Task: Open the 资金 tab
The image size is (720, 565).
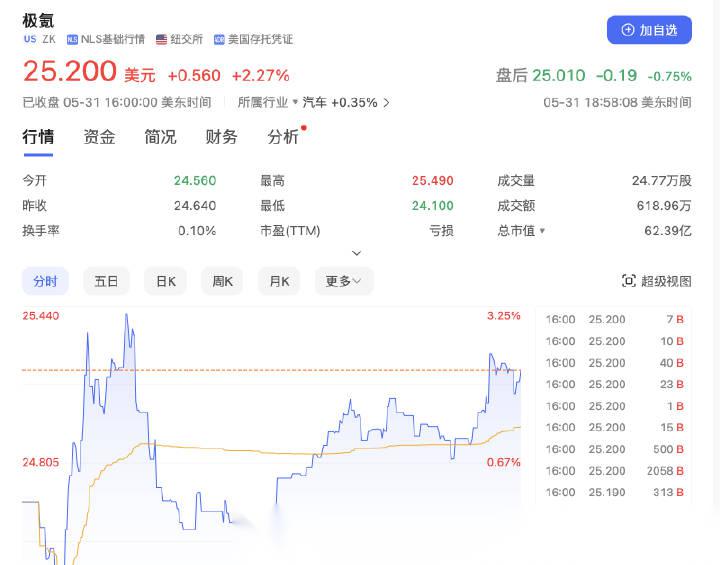Action: tap(99, 137)
